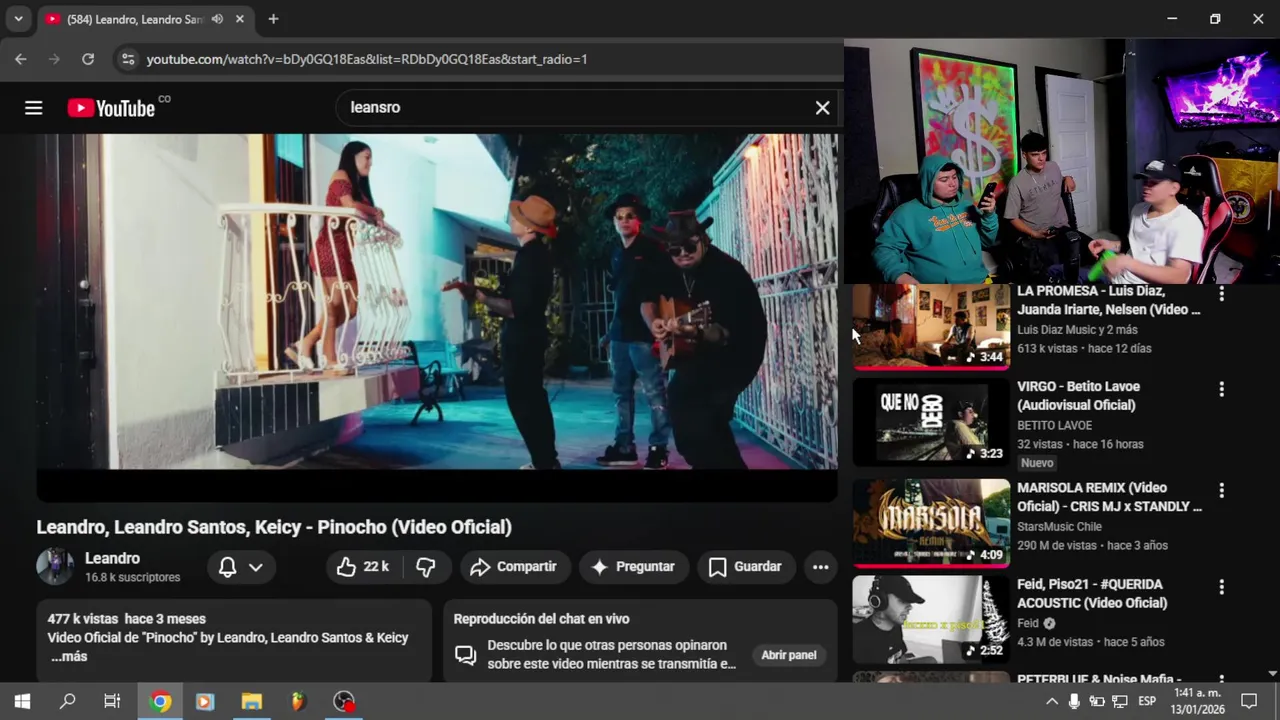Open OBS Studio from taskbar
Image resolution: width=1280 pixels, height=720 pixels.
(x=344, y=701)
